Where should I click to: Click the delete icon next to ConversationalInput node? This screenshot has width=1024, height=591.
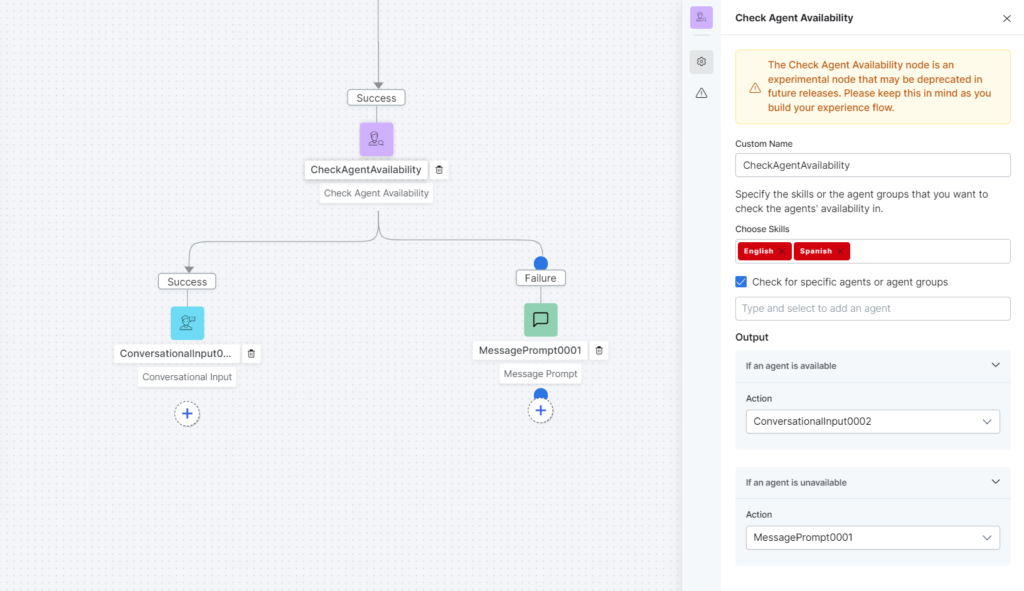coord(251,353)
